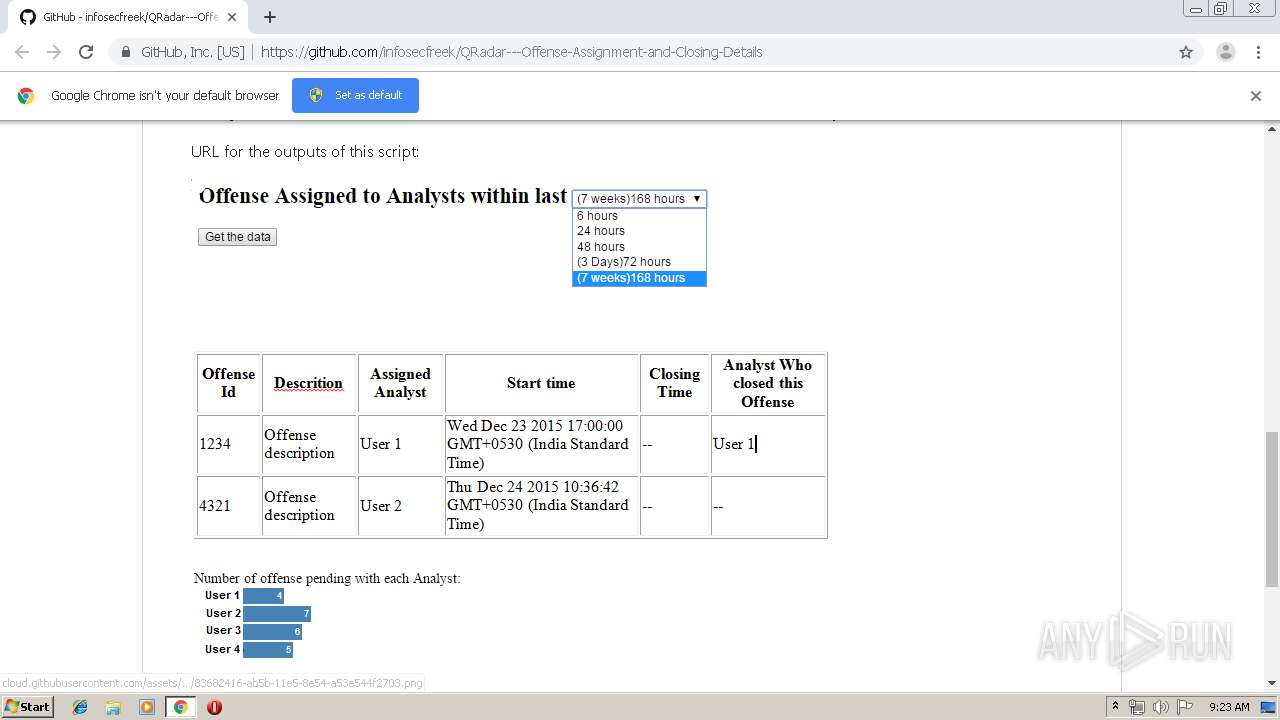1280x720 pixels.
Task: Click the Closing Time column header
Action: [674, 383]
